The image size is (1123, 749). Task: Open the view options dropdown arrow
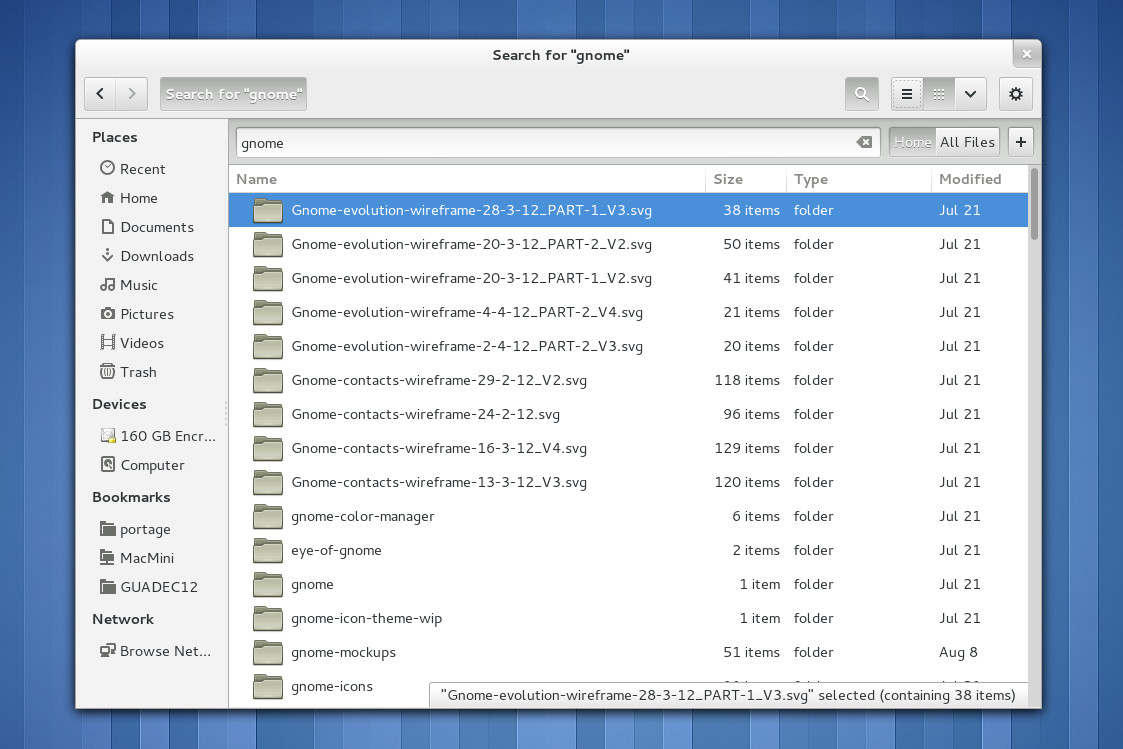pos(970,94)
